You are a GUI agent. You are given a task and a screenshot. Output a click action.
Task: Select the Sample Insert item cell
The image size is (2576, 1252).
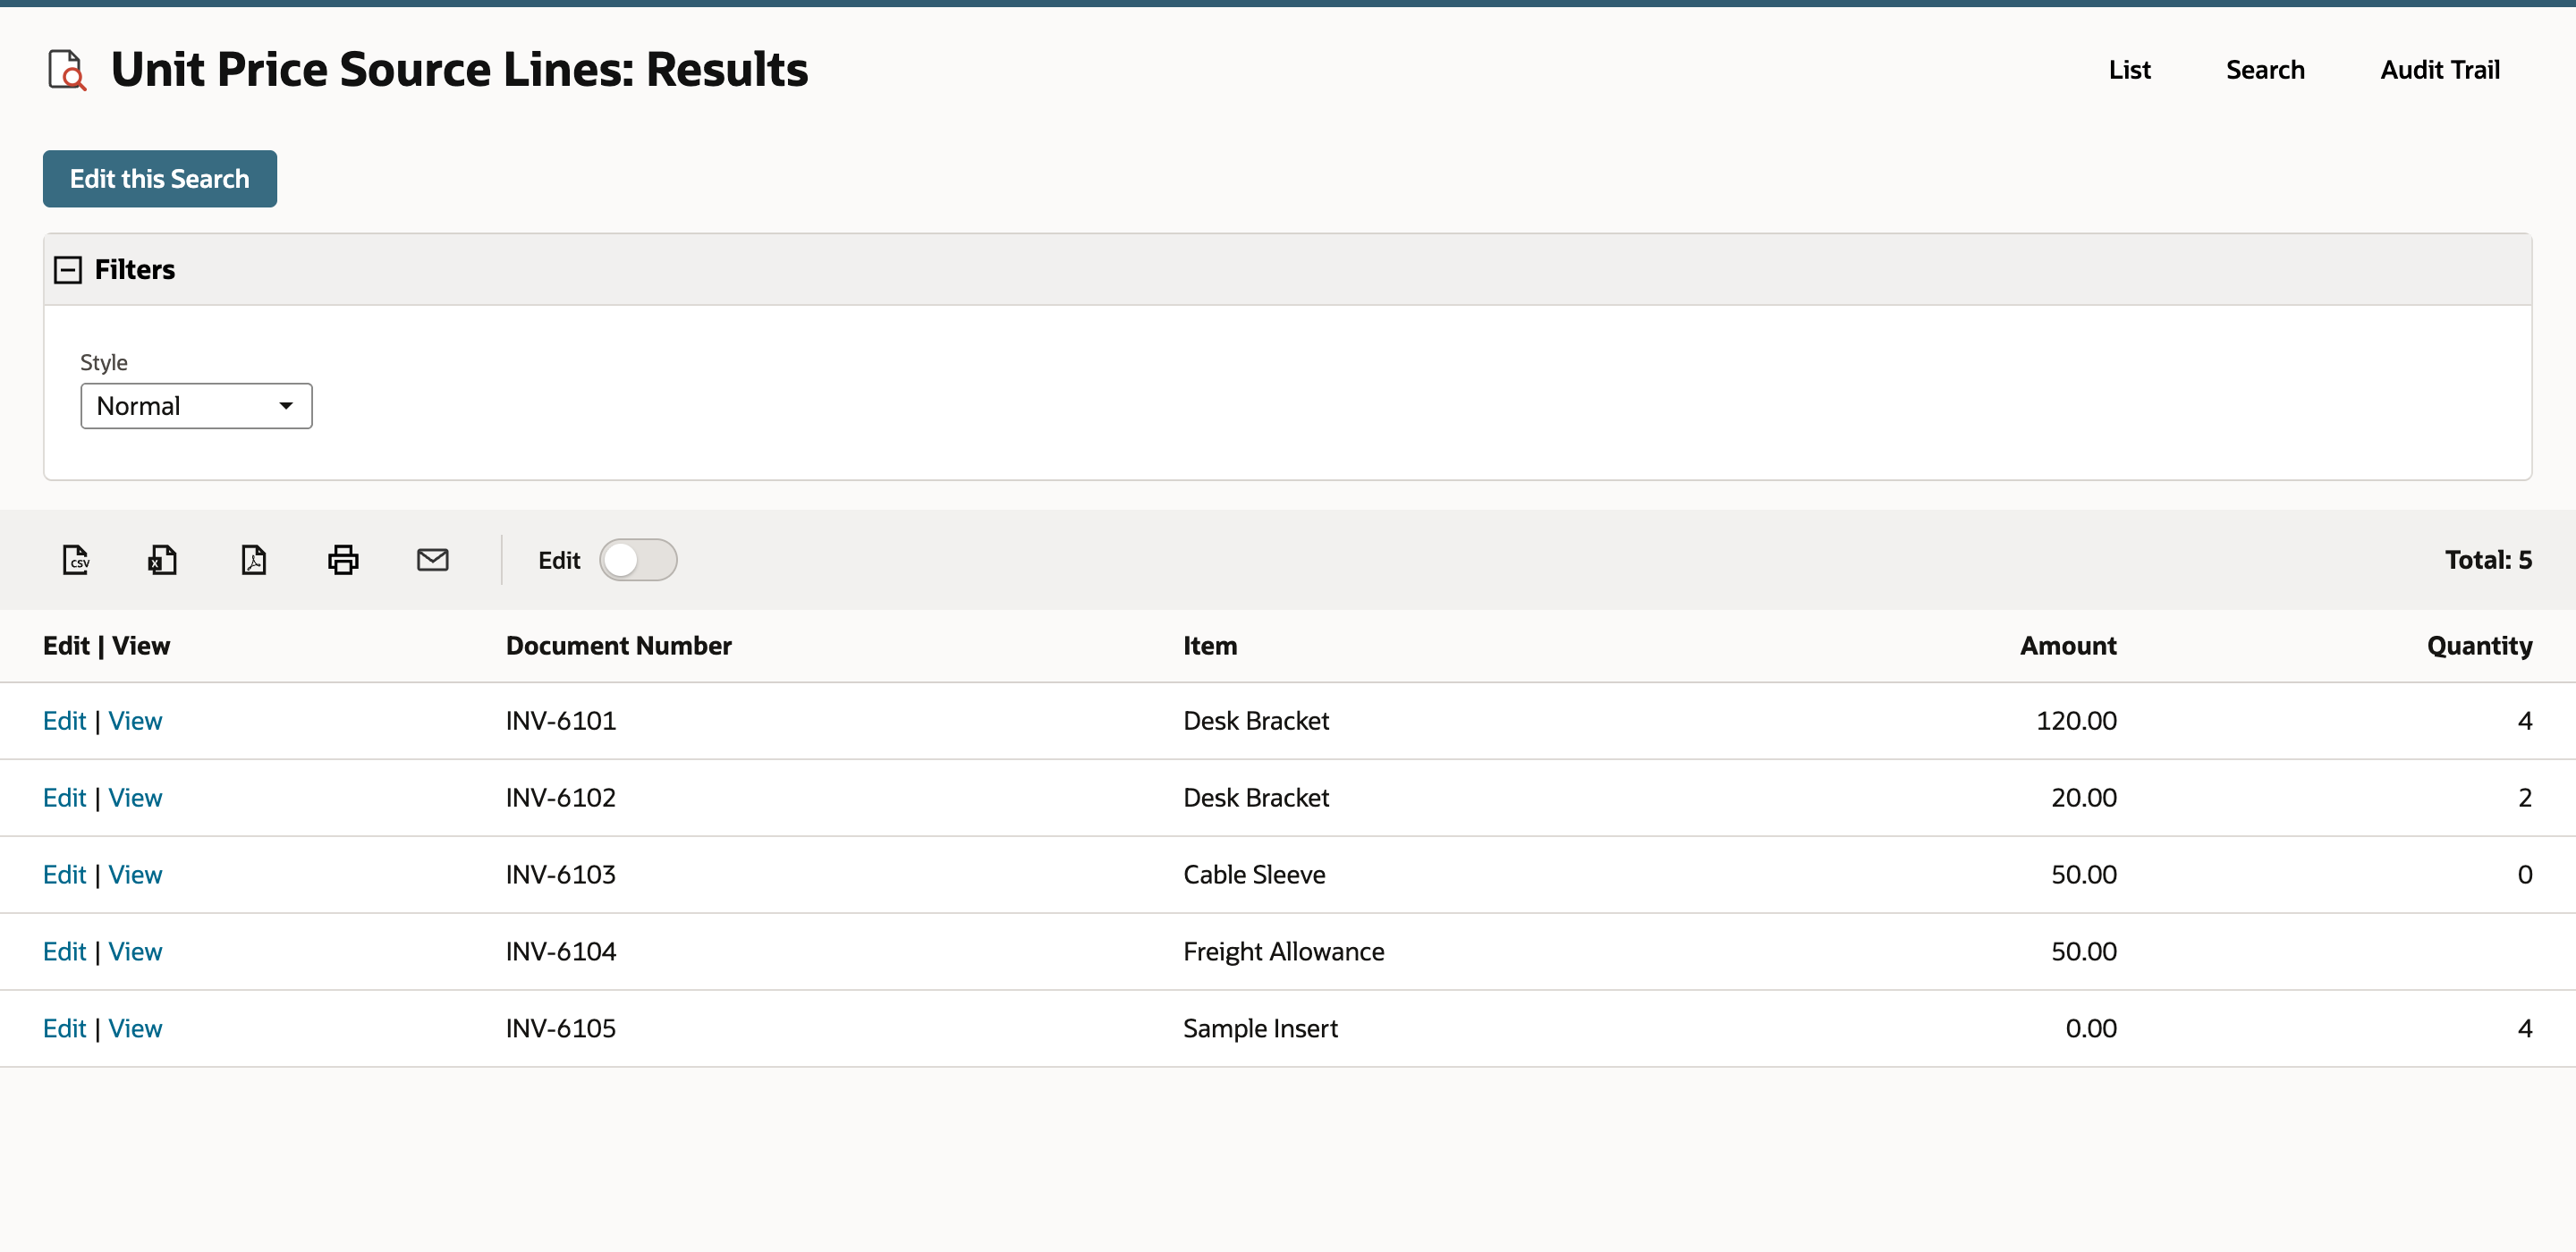(x=1260, y=1029)
